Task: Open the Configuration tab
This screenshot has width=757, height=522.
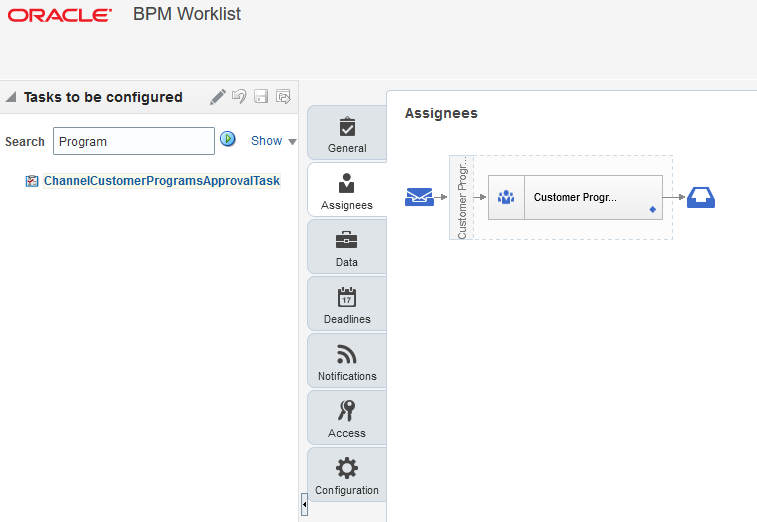Action: (347, 475)
